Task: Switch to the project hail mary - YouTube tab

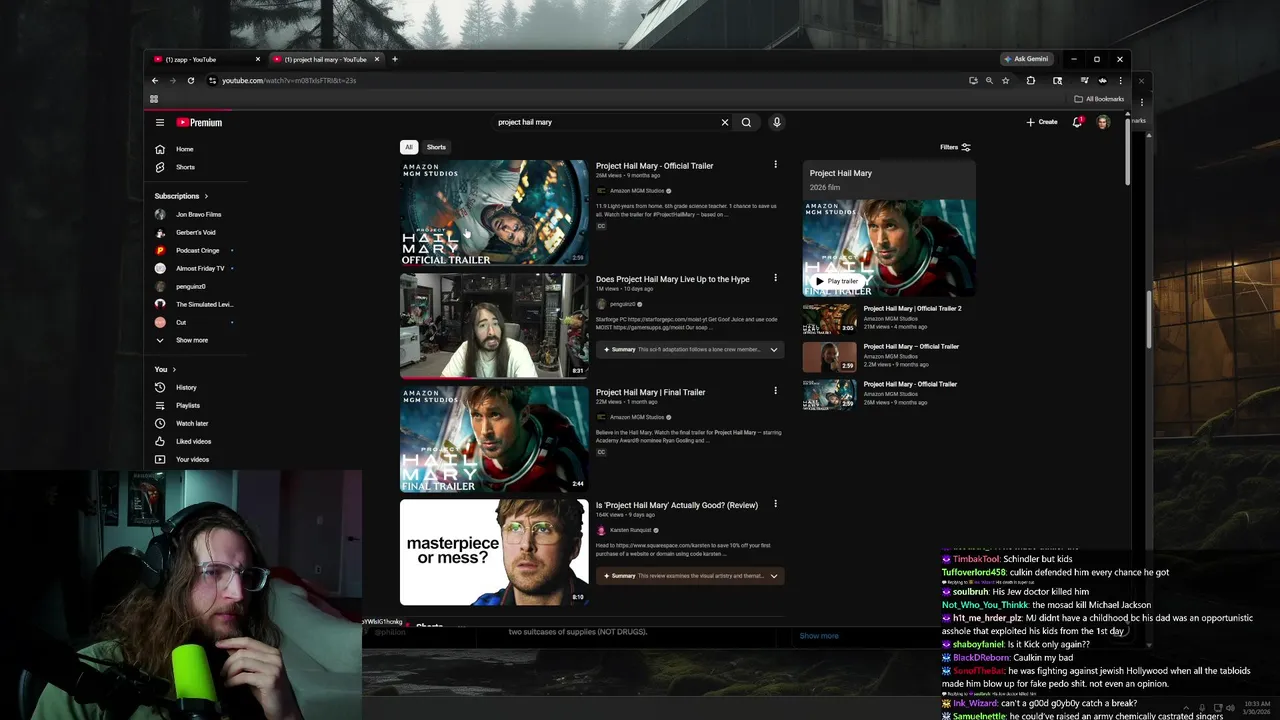Action: pyautogui.click(x=325, y=59)
